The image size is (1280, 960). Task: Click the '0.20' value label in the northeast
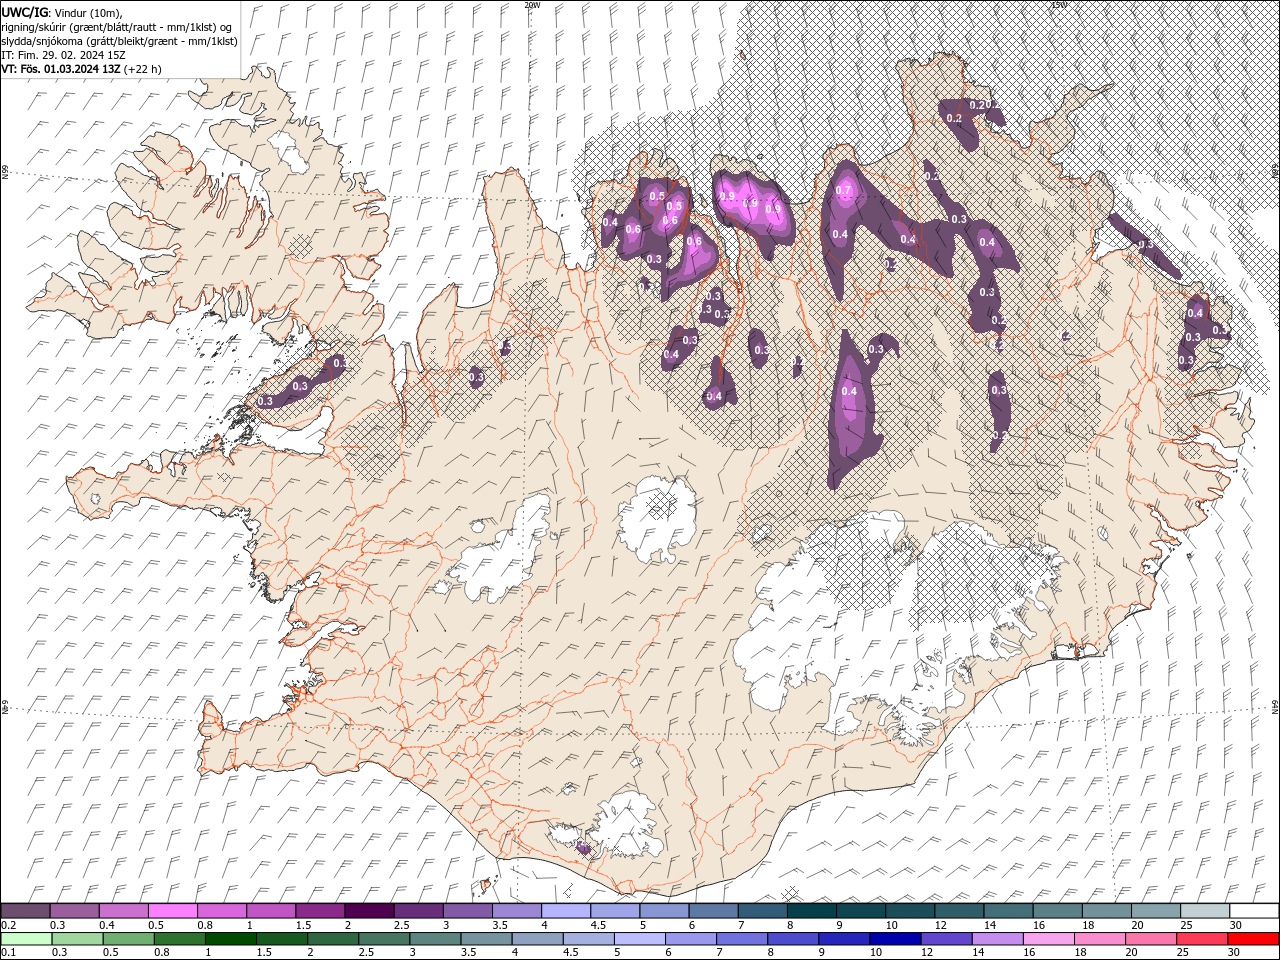pos(980,105)
